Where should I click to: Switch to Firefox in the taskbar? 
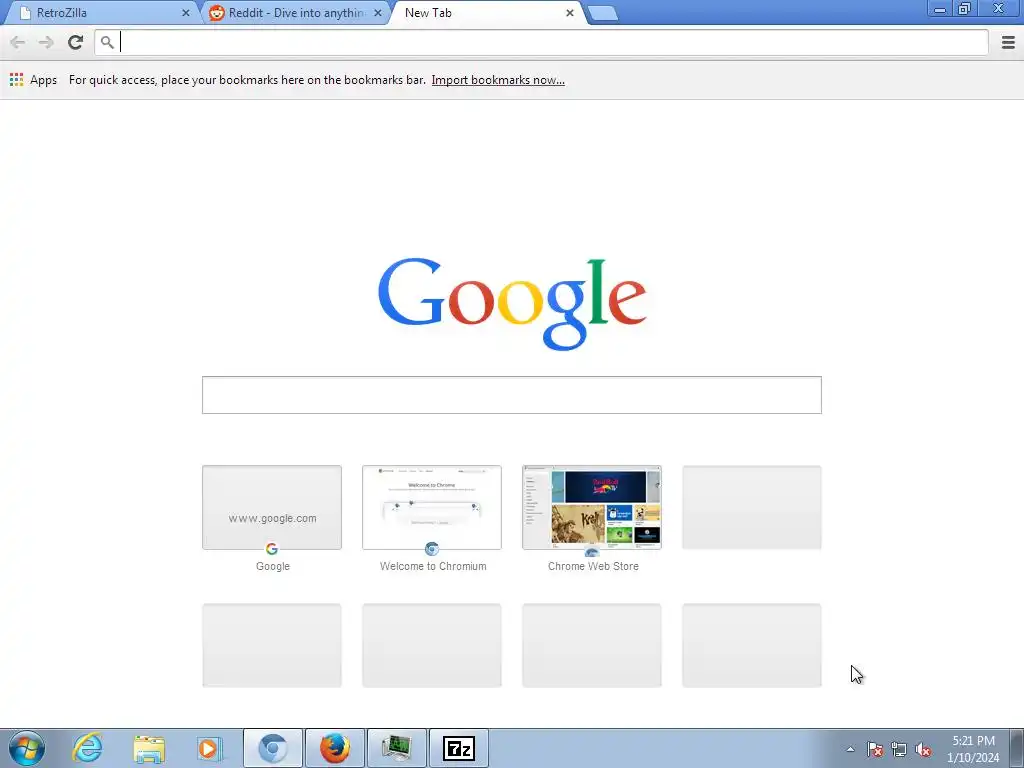[x=334, y=748]
